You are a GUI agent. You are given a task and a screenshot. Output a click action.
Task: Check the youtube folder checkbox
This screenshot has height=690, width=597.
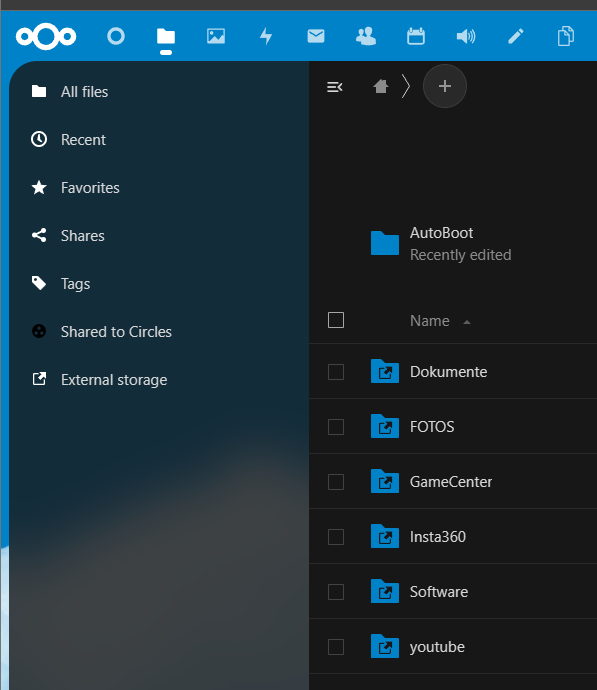(336, 647)
